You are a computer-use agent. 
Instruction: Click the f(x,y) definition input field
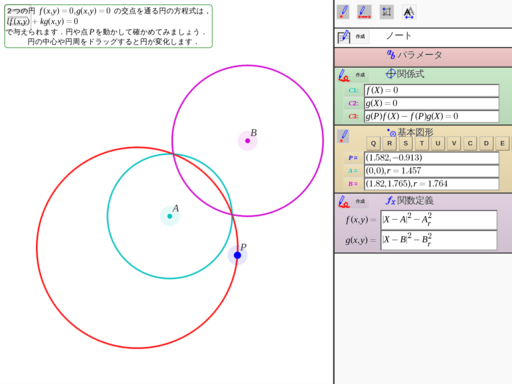[439, 220]
